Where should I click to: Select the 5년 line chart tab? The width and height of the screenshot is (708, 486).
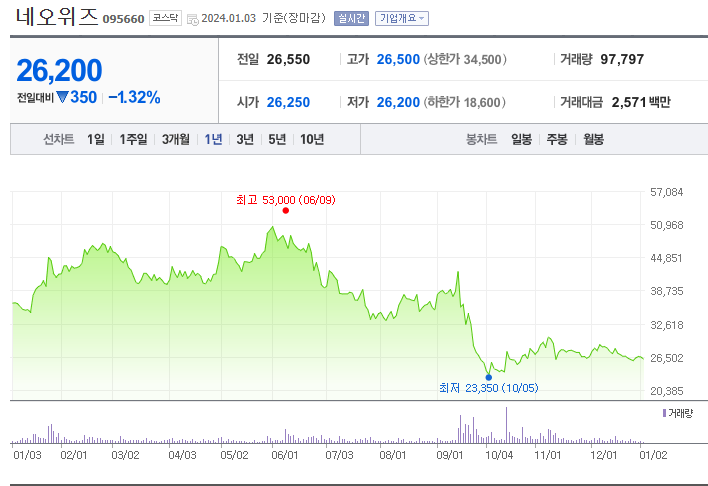click(x=277, y=139)
